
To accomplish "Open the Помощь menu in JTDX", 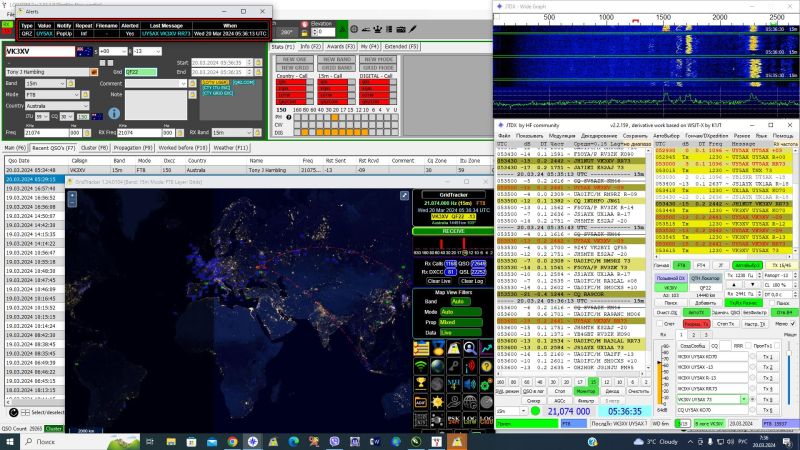I will tap(782, 136).
